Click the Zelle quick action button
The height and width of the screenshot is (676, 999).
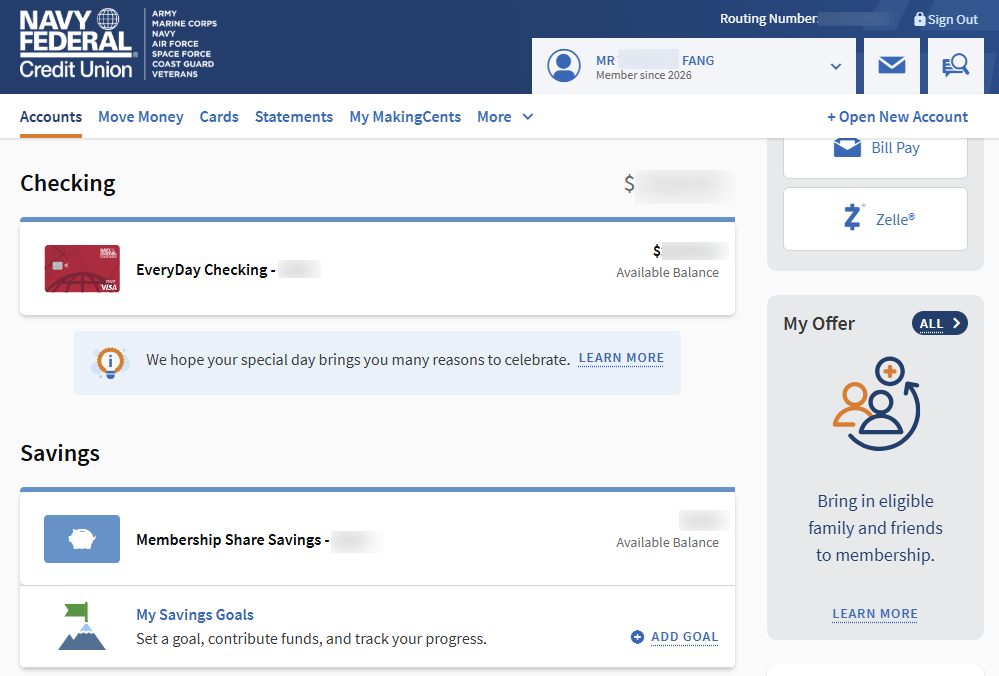875,219
